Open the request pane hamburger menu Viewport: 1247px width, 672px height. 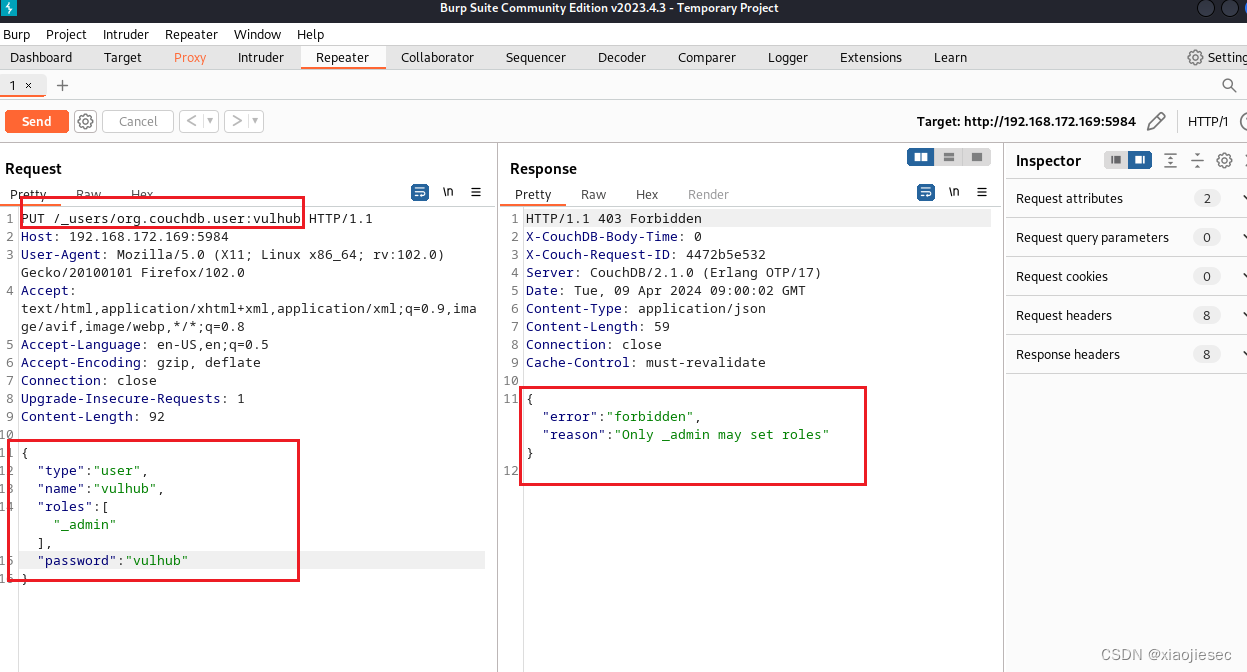point(476,192)
